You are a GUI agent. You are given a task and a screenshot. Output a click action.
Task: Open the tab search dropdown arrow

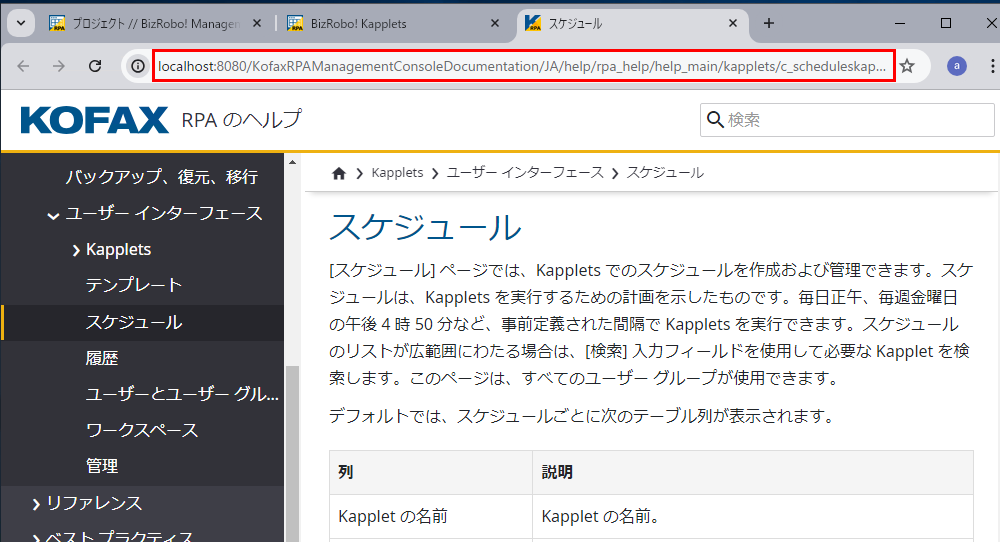coord(20,24)
